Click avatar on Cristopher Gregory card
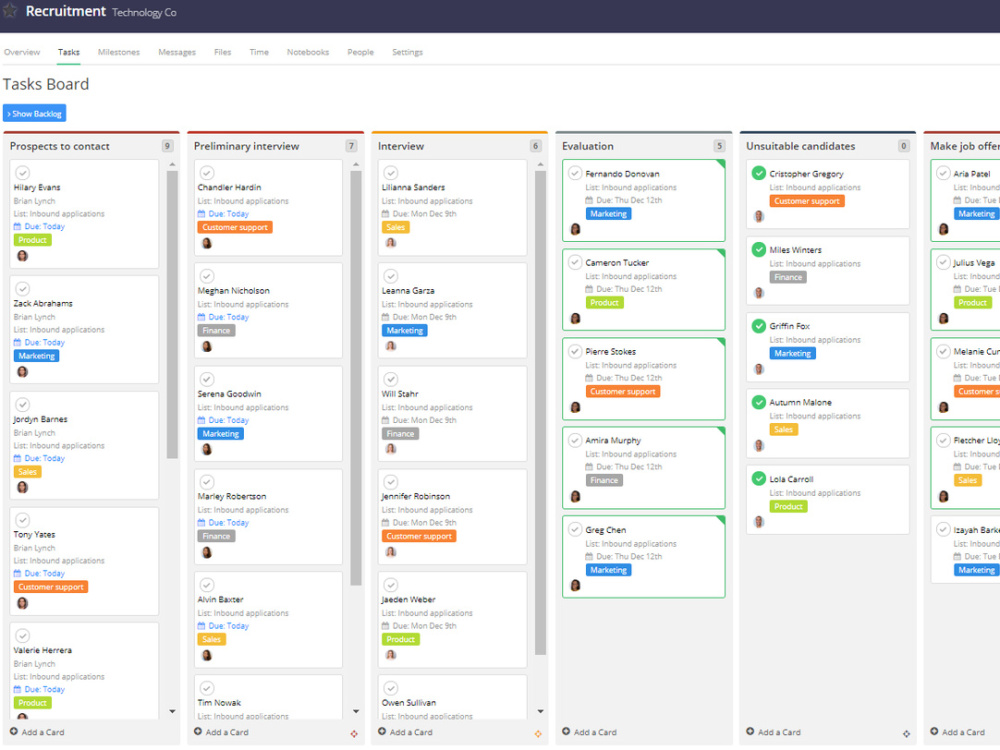The image size is (1000, 750). [x=759, y=216]
